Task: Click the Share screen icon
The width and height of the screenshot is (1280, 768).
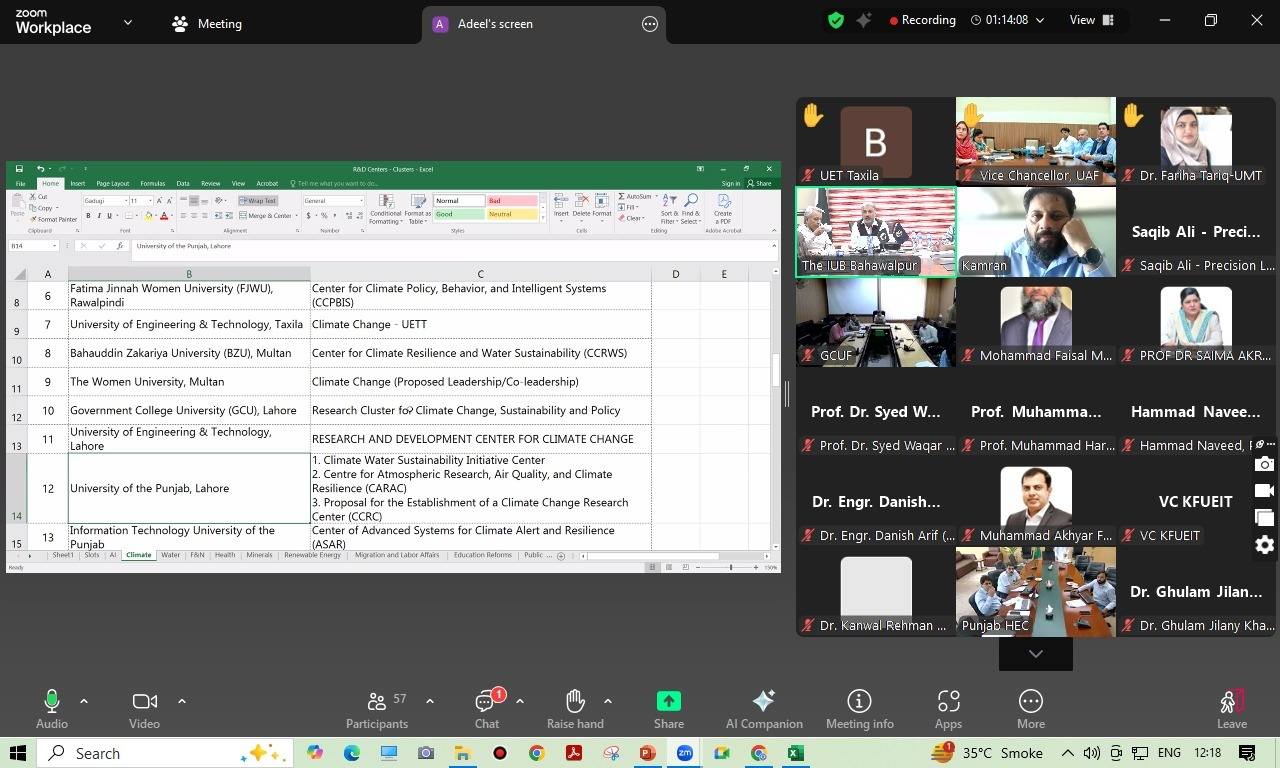Action: coord(668,702)
